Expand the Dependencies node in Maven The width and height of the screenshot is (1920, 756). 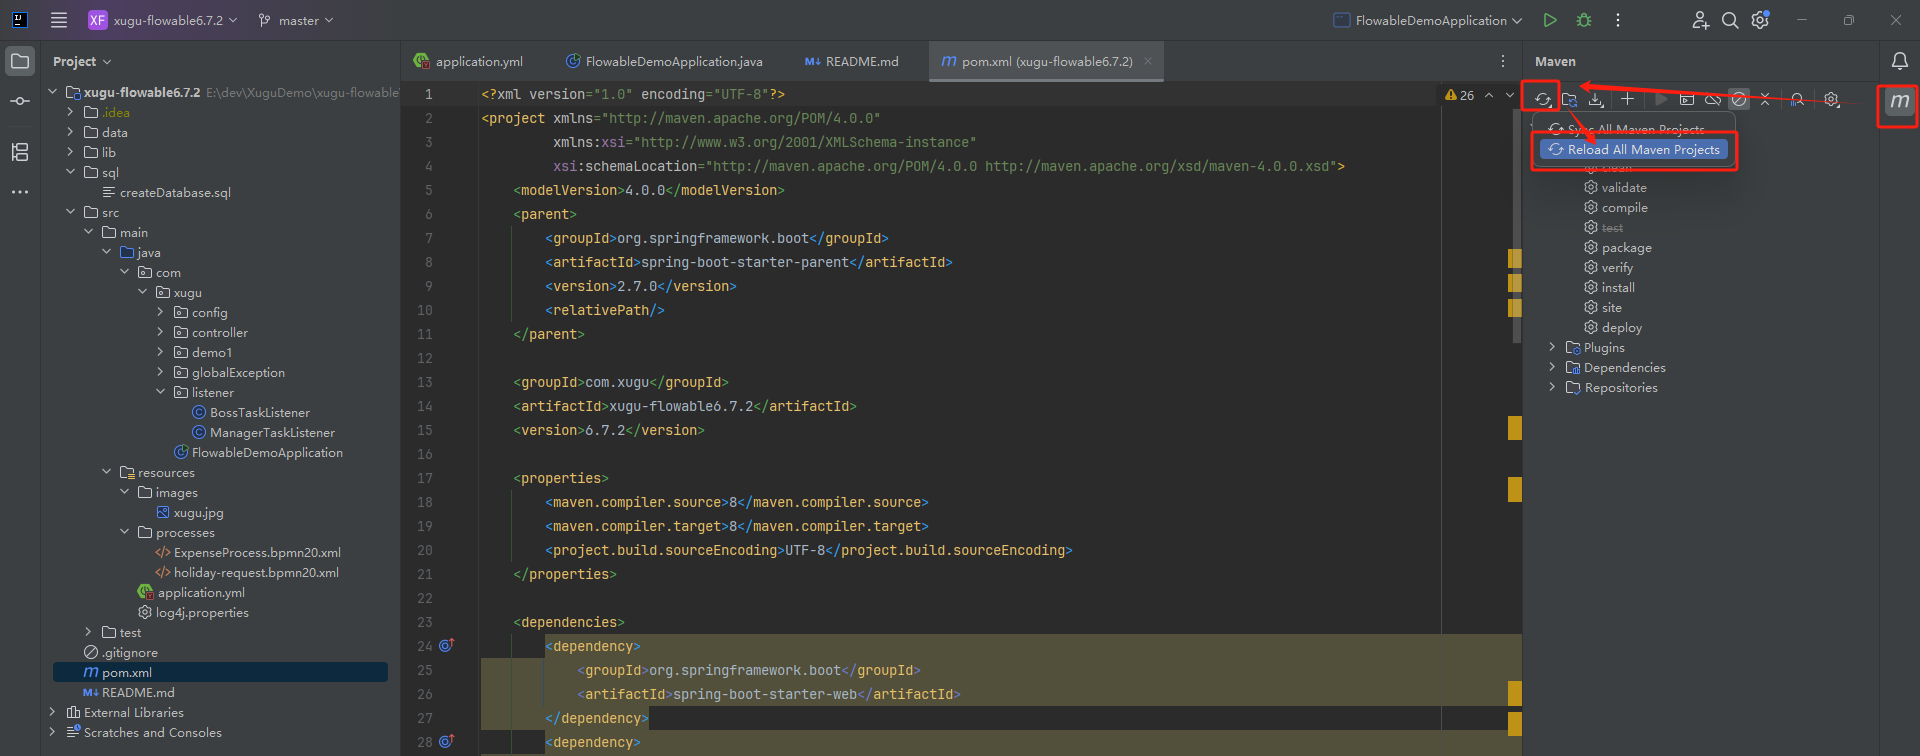tap(1552, 368)
